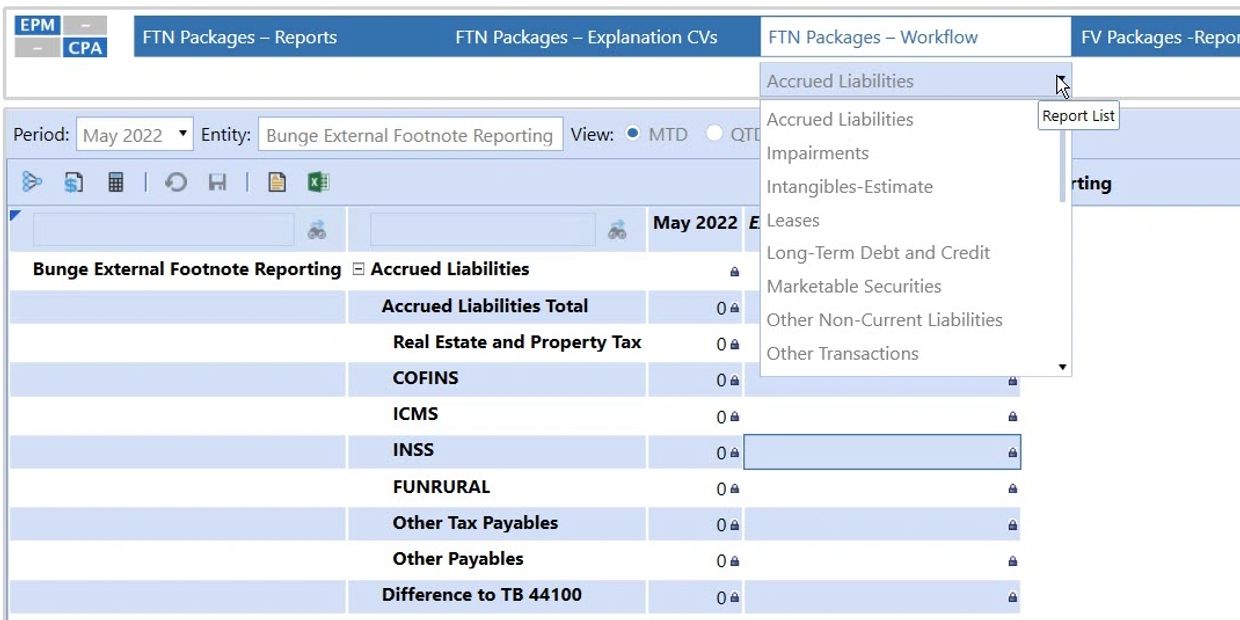Click the save floppy disk icon
1240x620 pixels.
(x=217, y=182)
